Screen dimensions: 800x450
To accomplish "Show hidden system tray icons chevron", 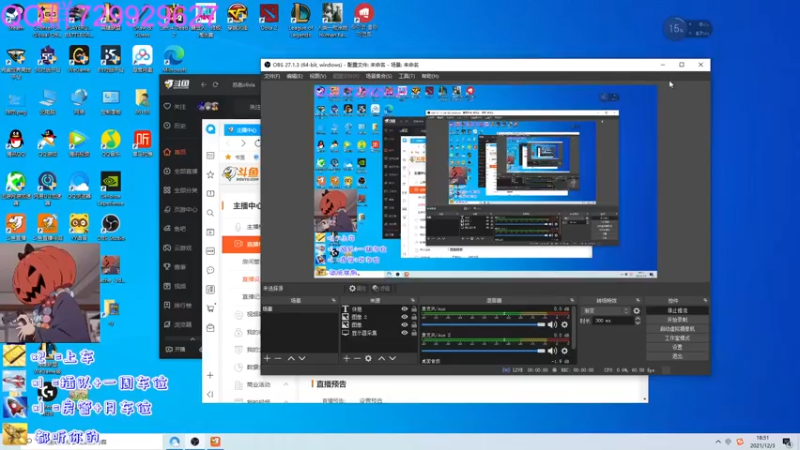I will [x=718, y=442].
